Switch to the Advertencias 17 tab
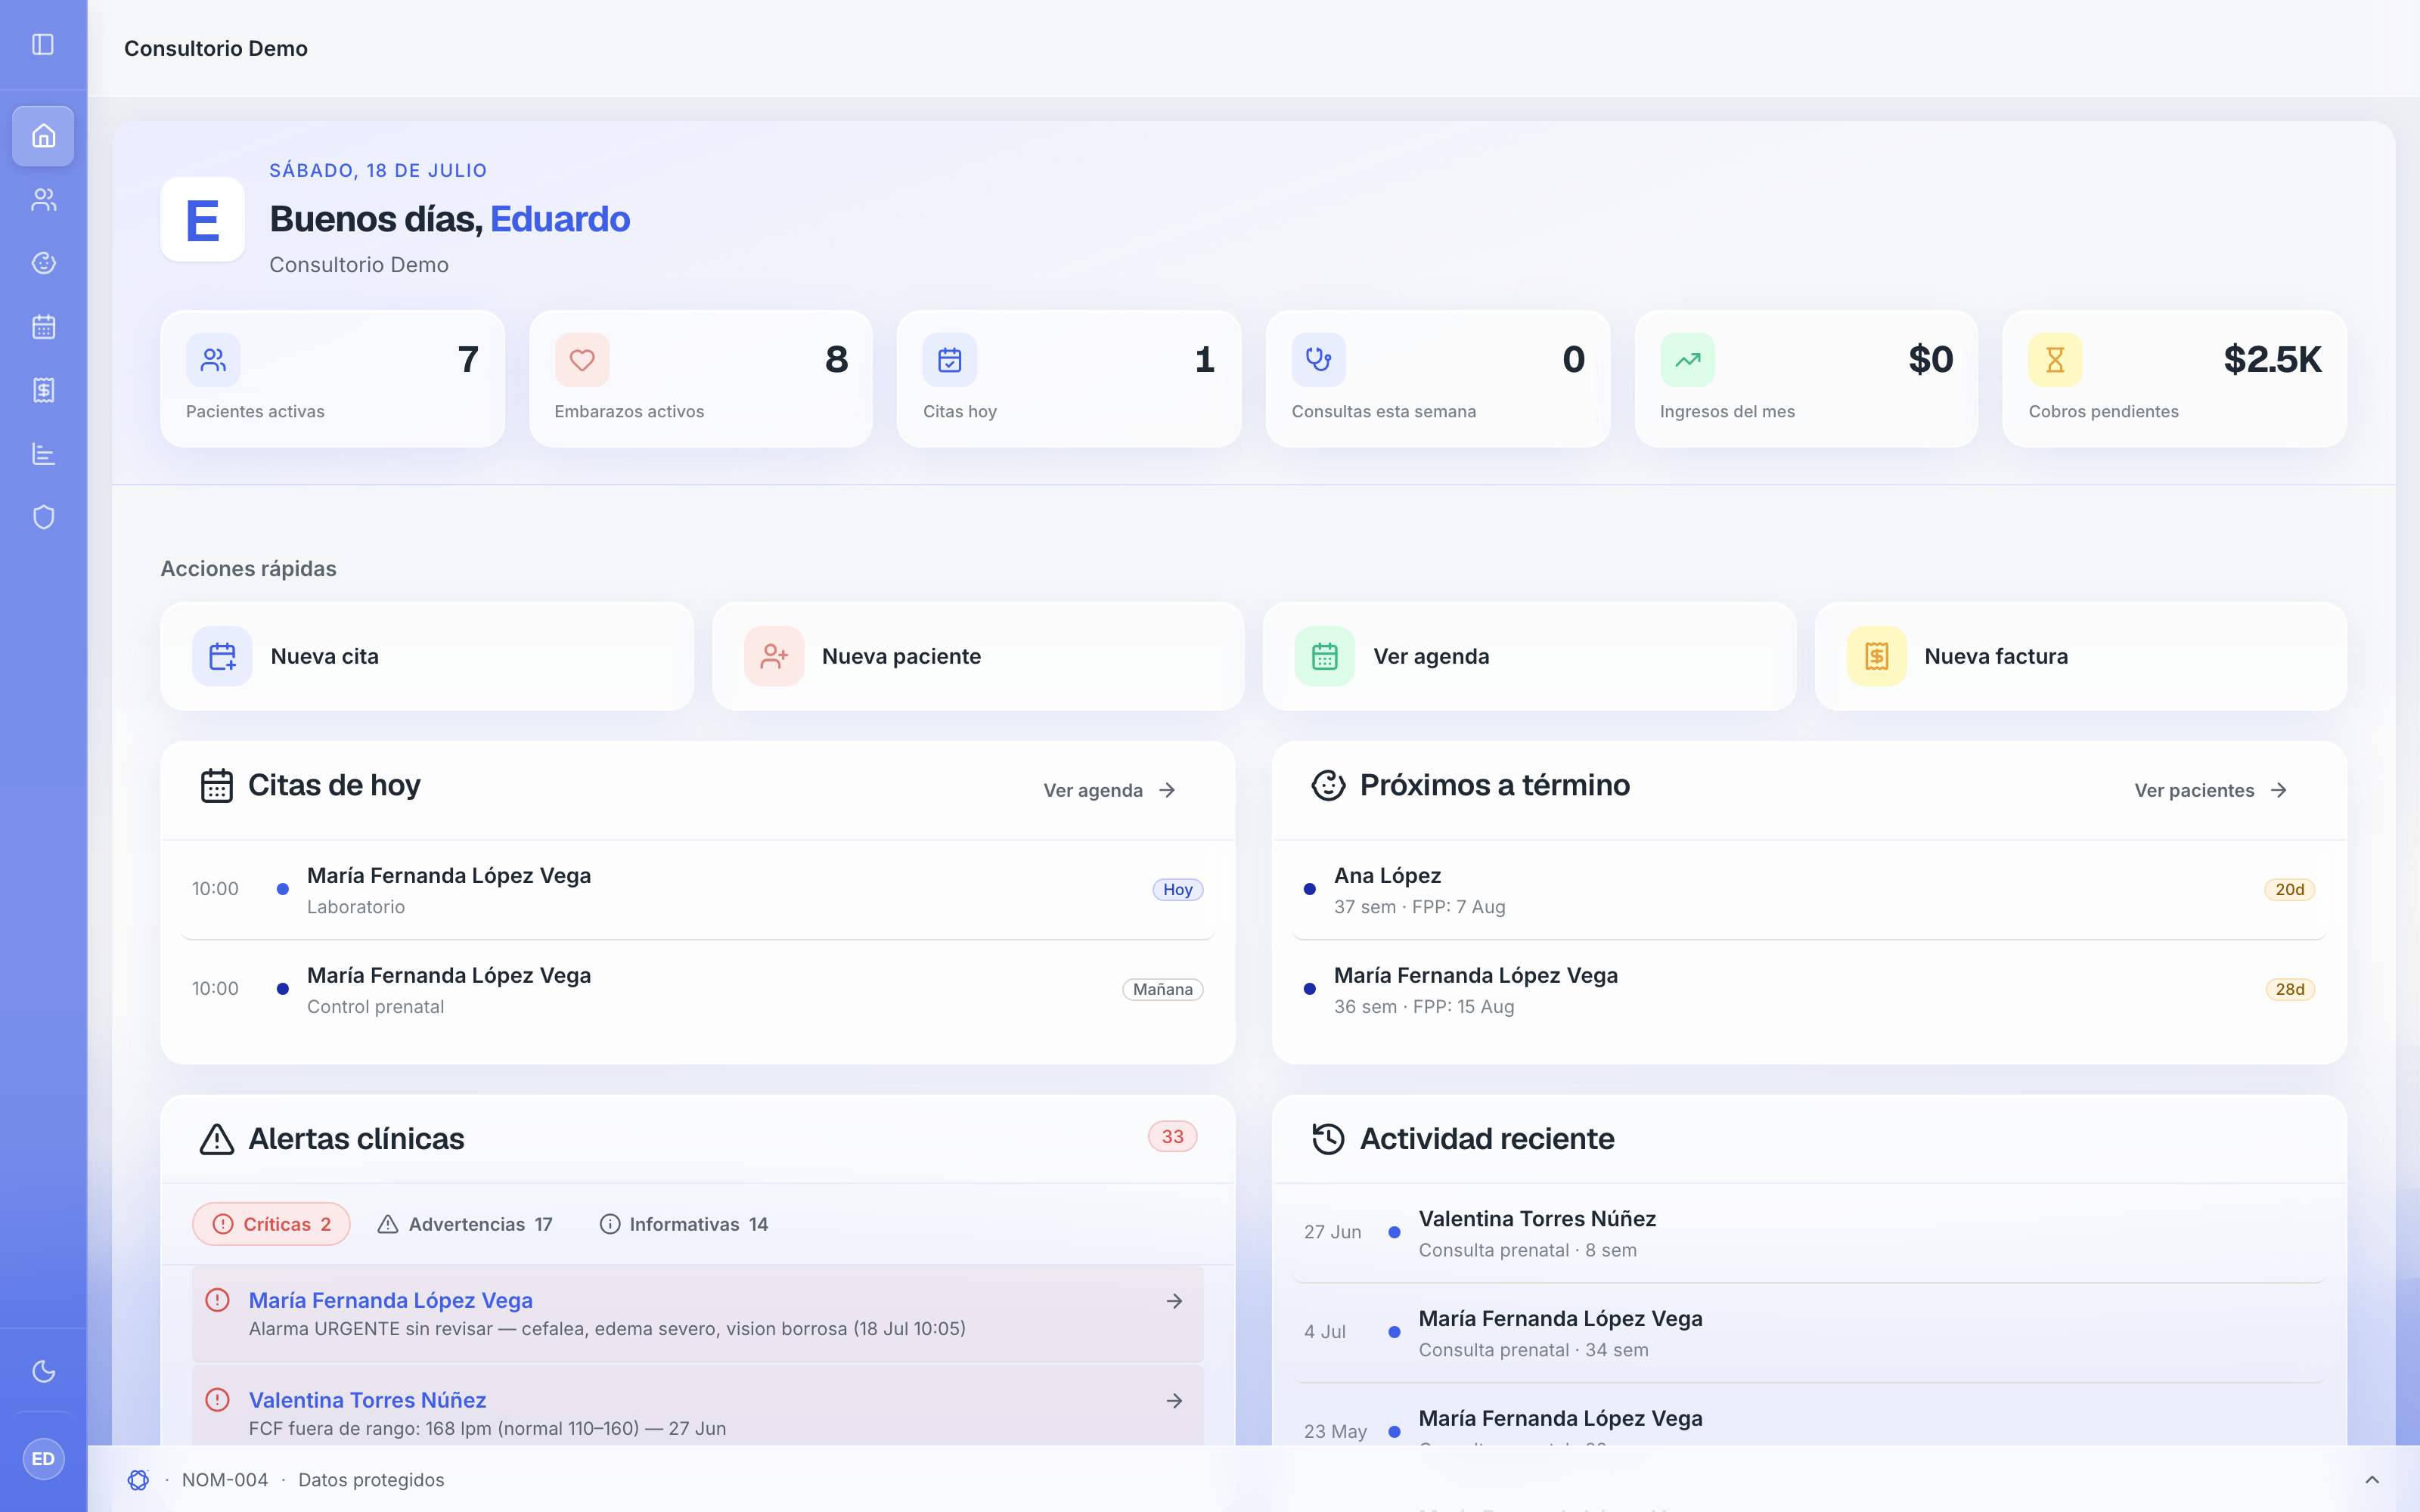 (x=465, y=1224)
